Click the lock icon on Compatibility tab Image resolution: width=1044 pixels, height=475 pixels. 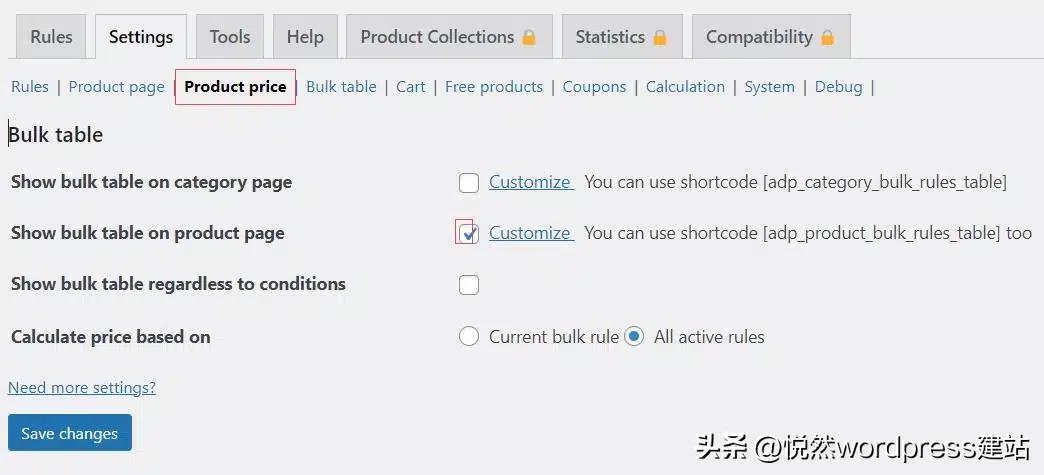click(x=827, y=38)
